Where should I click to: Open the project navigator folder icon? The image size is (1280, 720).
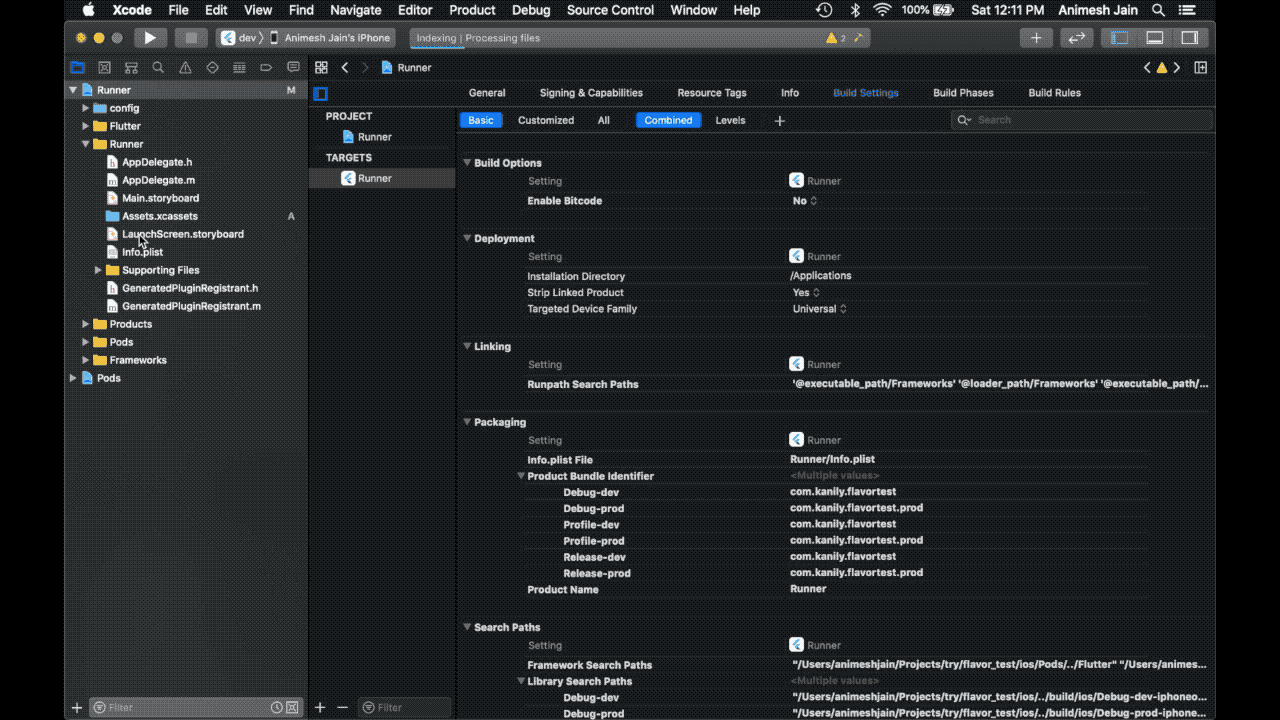coord(77,68)
